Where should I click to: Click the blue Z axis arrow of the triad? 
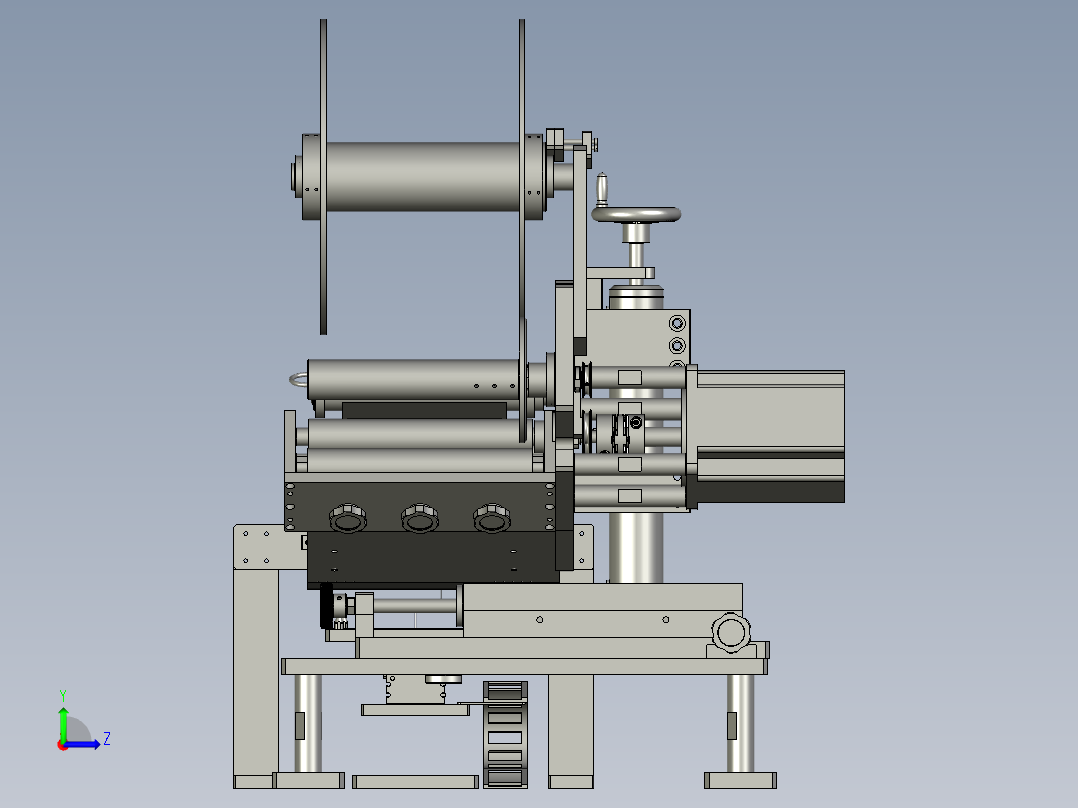pos(84,744)
